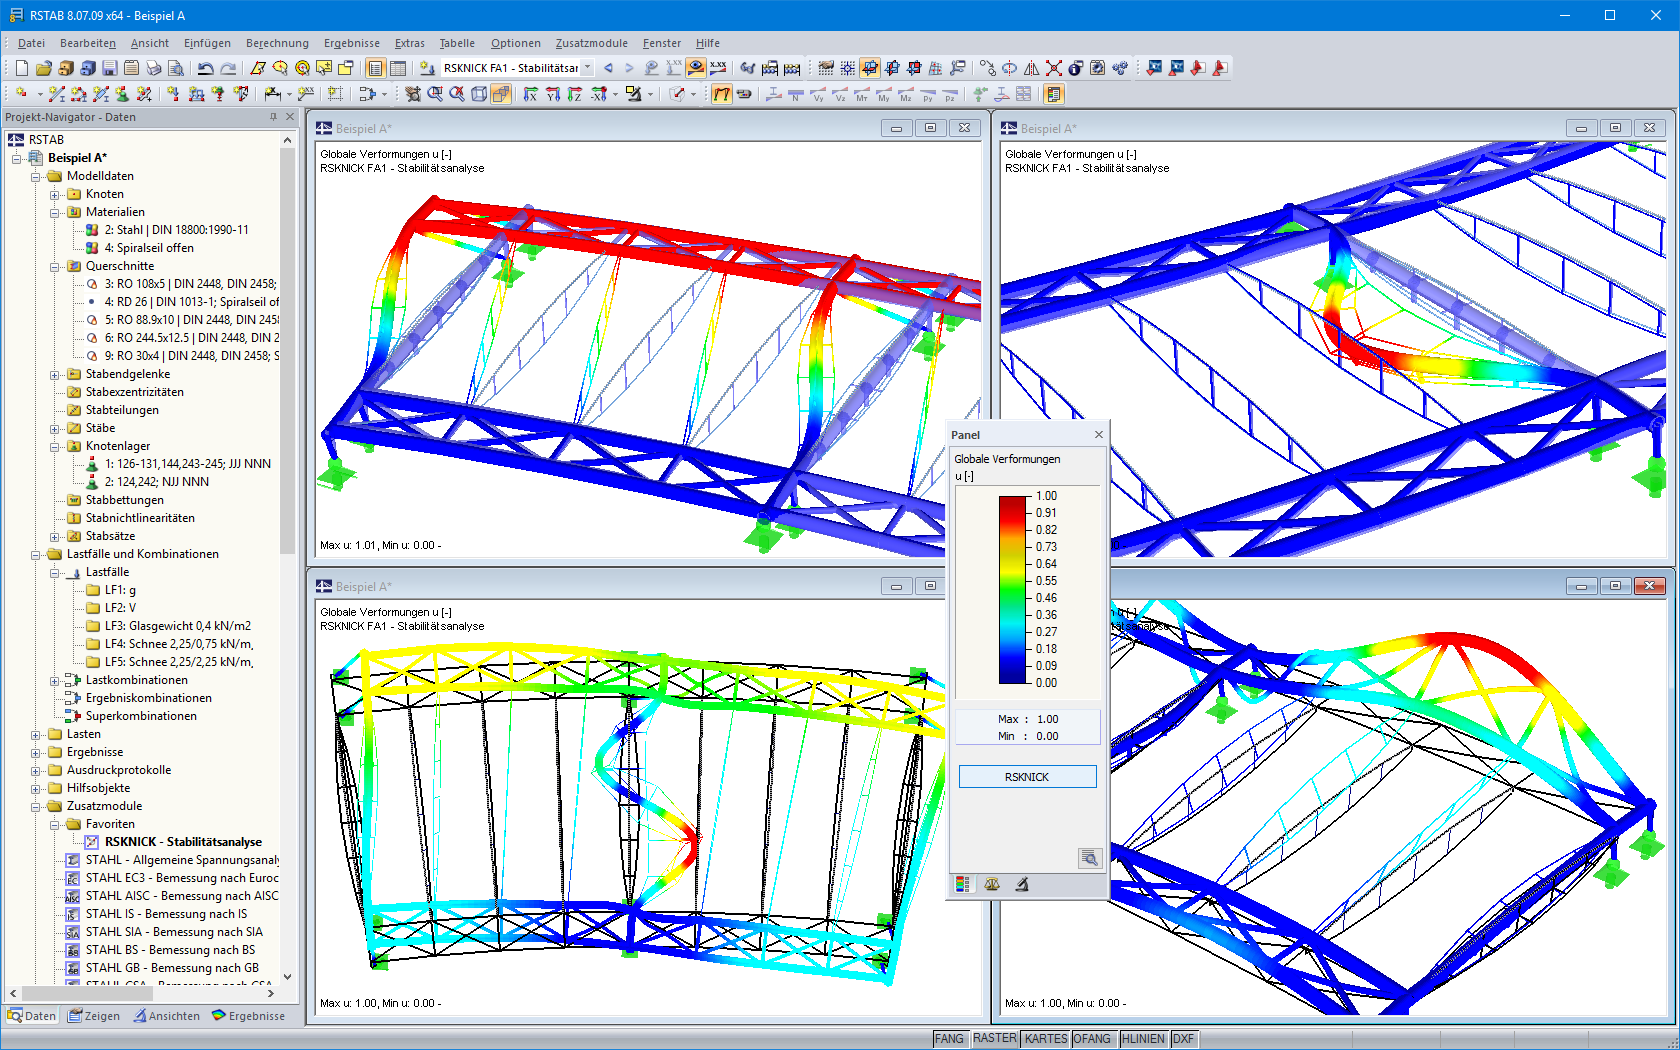This screenshot has height=1050, width=1680.
Task: Click the display factors tab icon in Panel
Action: click(992, 884)
